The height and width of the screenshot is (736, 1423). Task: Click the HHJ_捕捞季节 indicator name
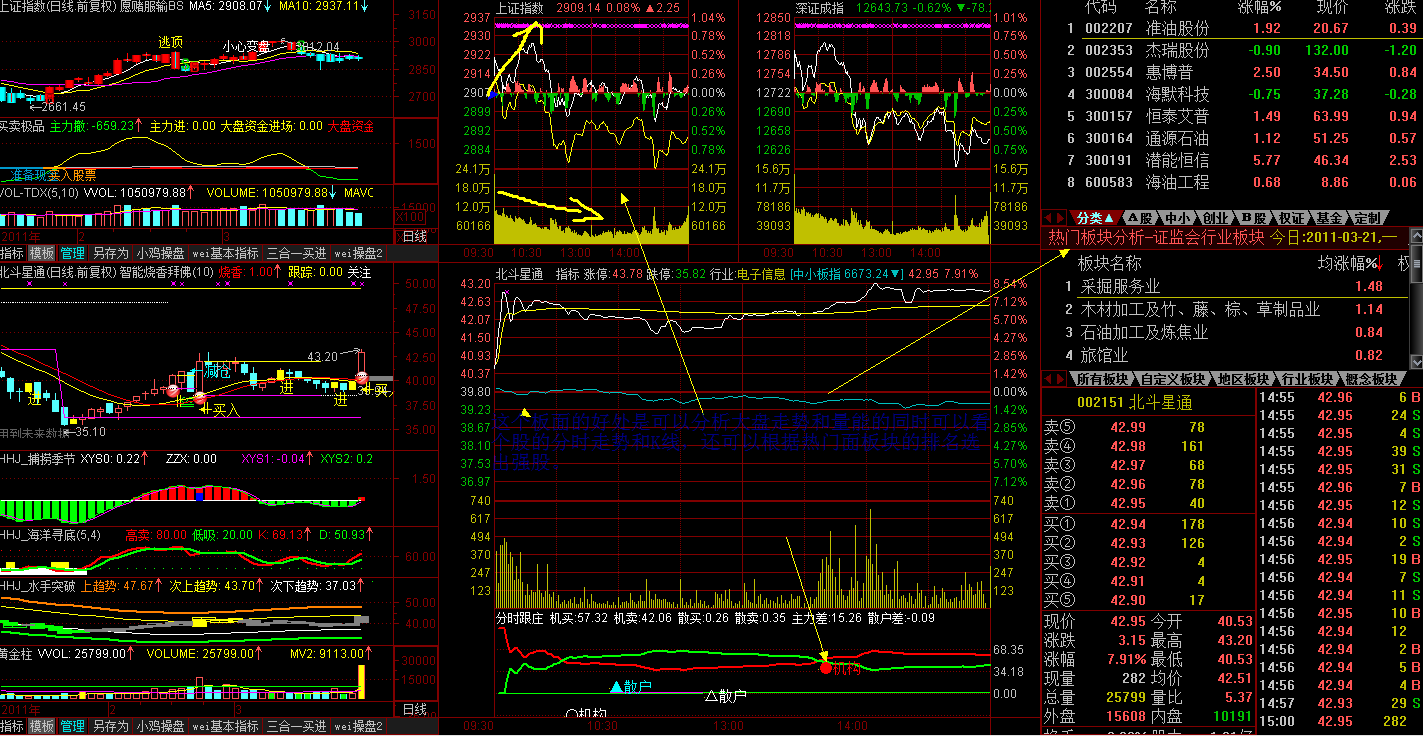(37, 459)
